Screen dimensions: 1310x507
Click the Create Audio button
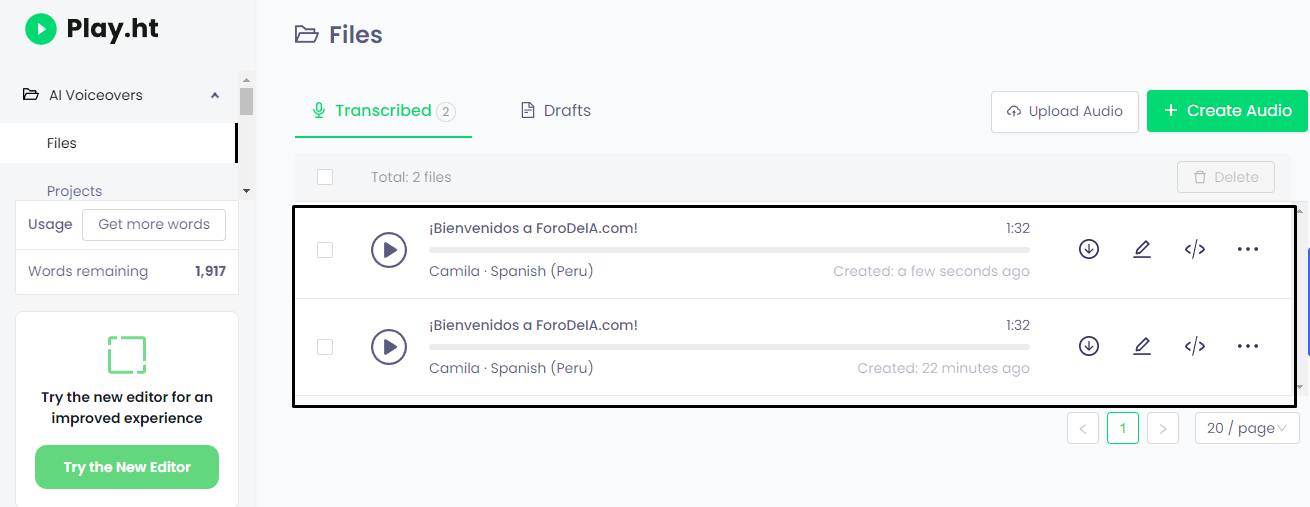(x=1227, y=111)
